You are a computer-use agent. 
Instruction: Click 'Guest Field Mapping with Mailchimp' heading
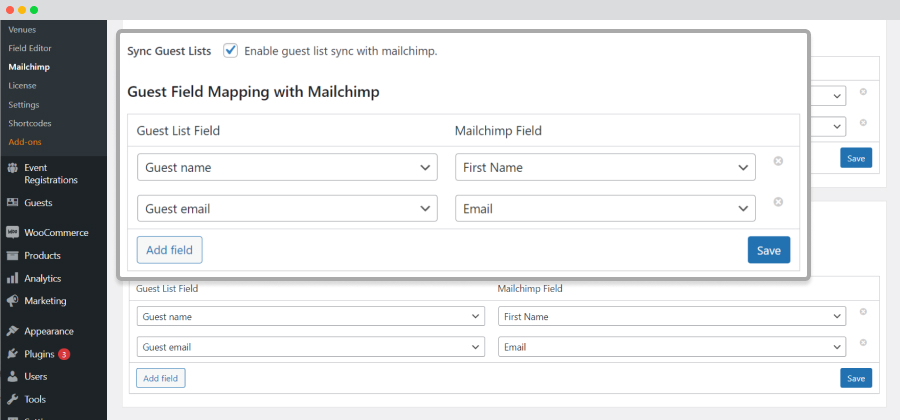click(x=253, y=92)
